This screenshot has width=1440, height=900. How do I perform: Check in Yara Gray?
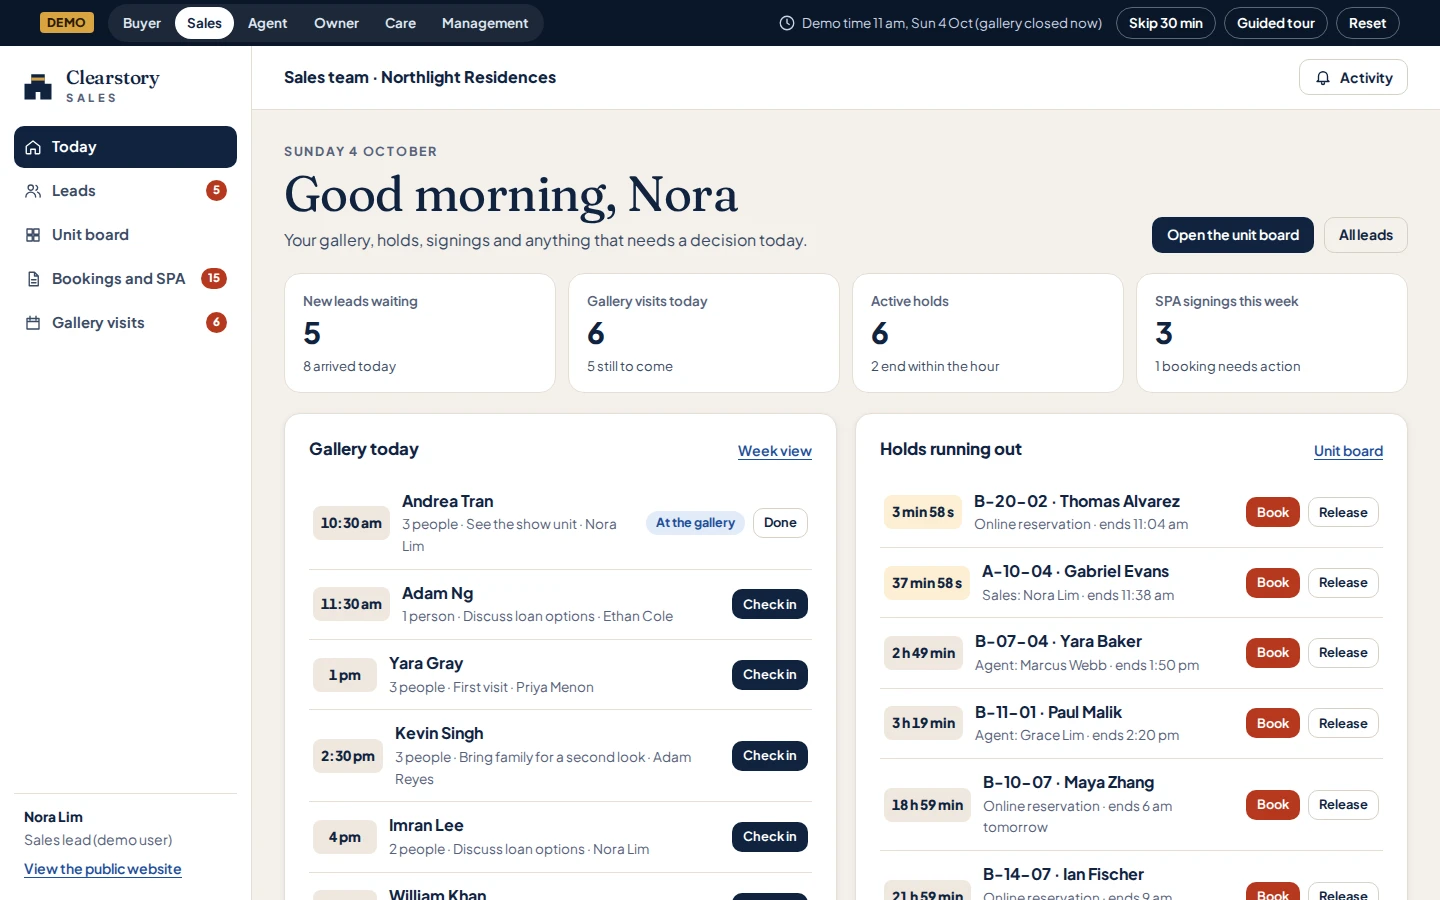point(770,675)
